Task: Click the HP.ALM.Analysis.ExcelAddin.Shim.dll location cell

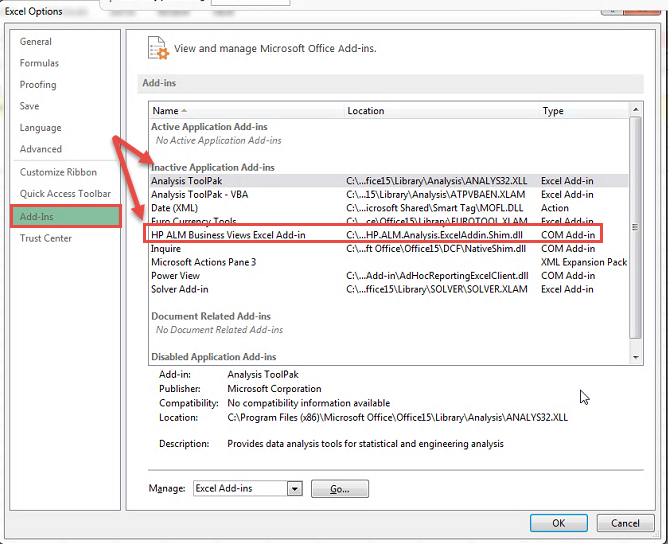Action: point(435,235)
